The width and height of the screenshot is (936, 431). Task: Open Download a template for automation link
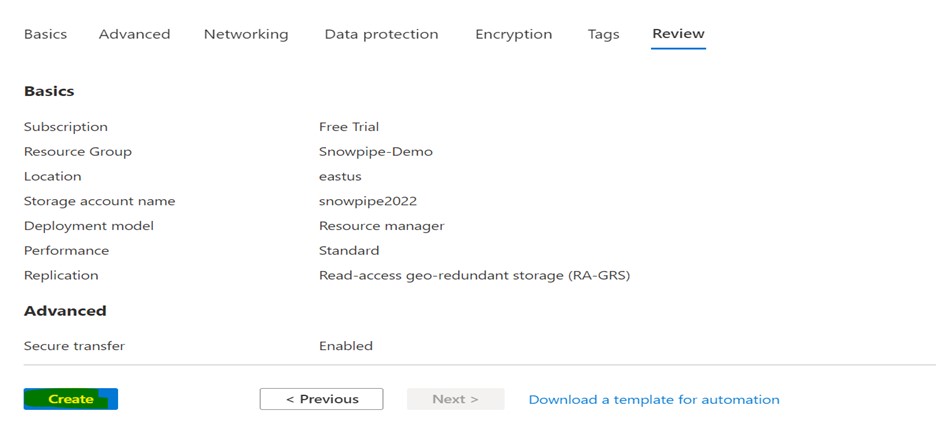click(x=653, y=399)
